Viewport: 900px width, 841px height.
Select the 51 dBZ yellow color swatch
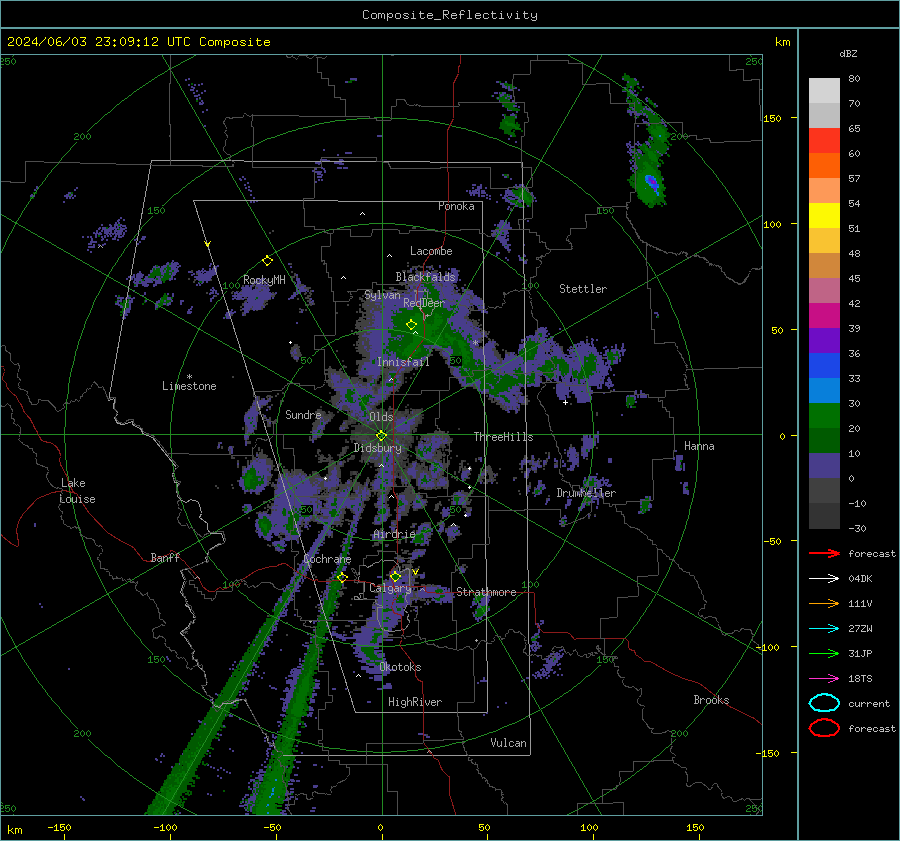click(x=824, y=215)
